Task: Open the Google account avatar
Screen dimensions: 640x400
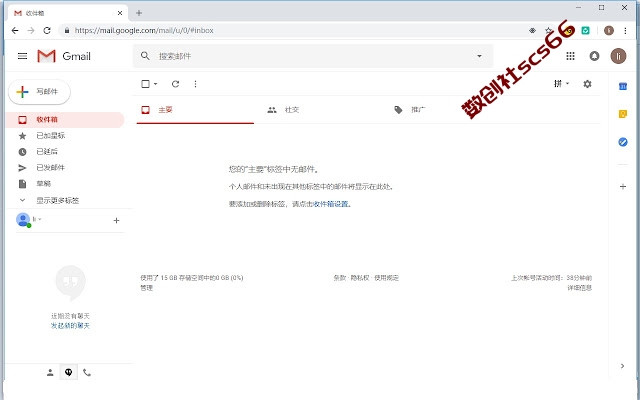Action: pyautogui.click(x=618, y=56)
